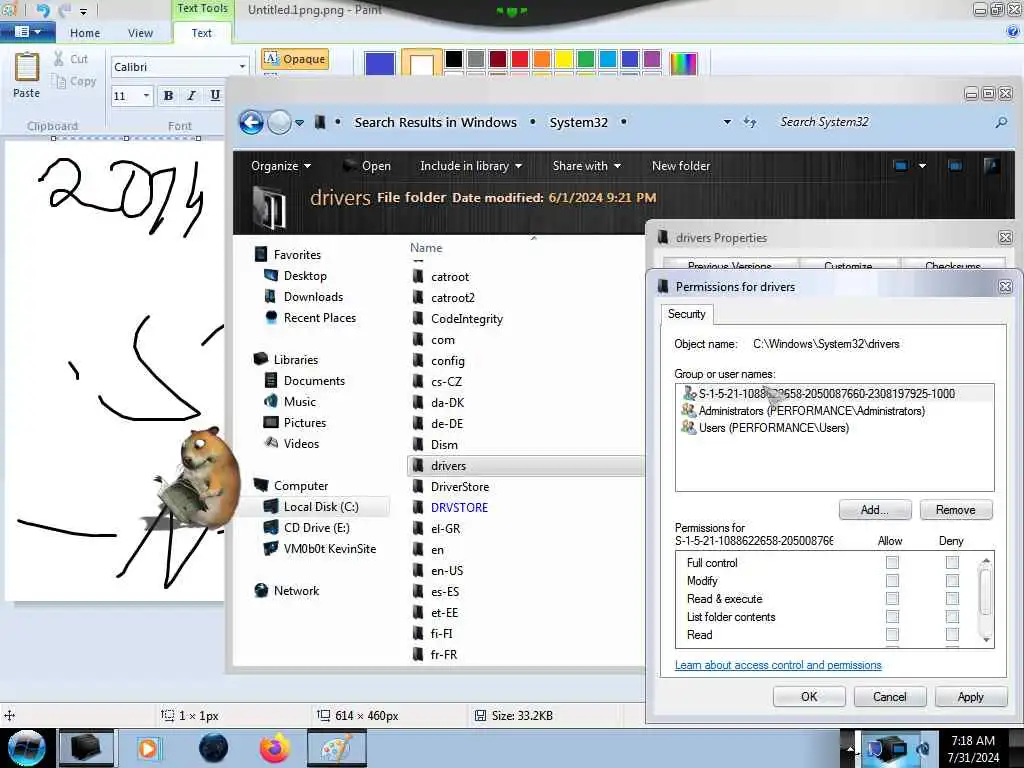Toggle Italic text formatting

[191, 95]
